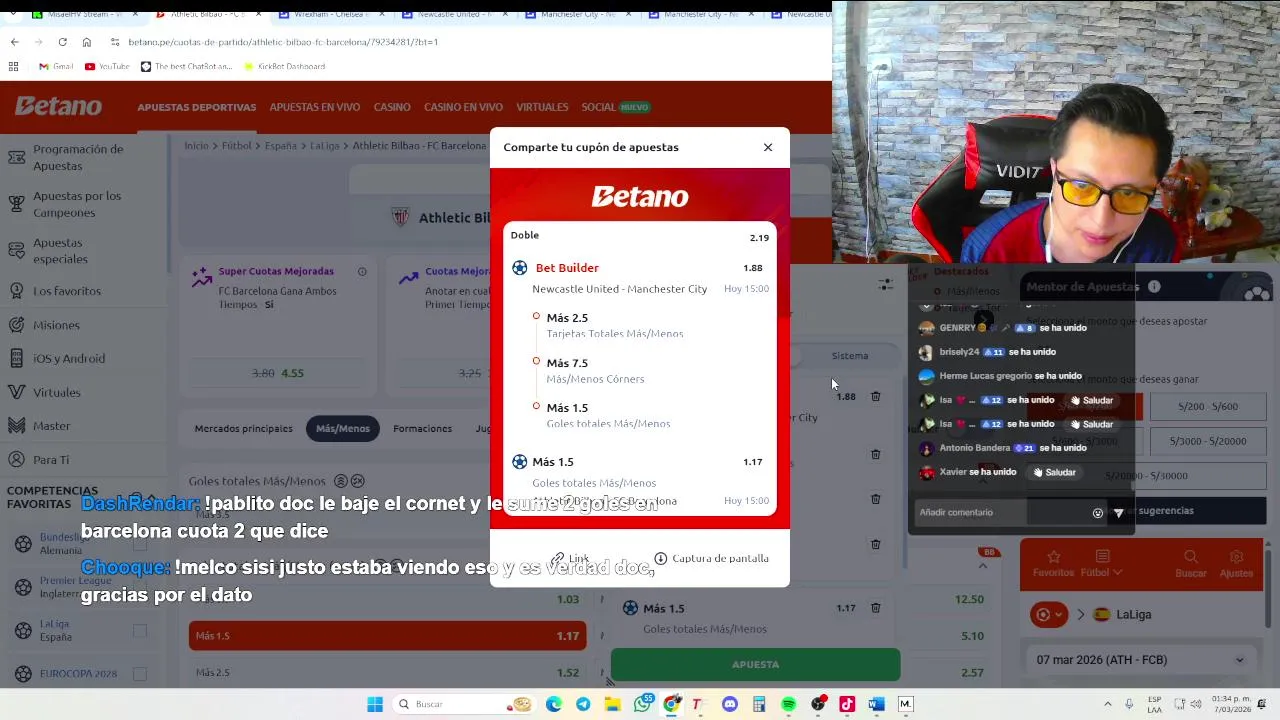Image resolution: width=1280 pixels, height=720 pixels.
Task: Click Saludar next to Xavier
Action: (x=1055, y=472)
